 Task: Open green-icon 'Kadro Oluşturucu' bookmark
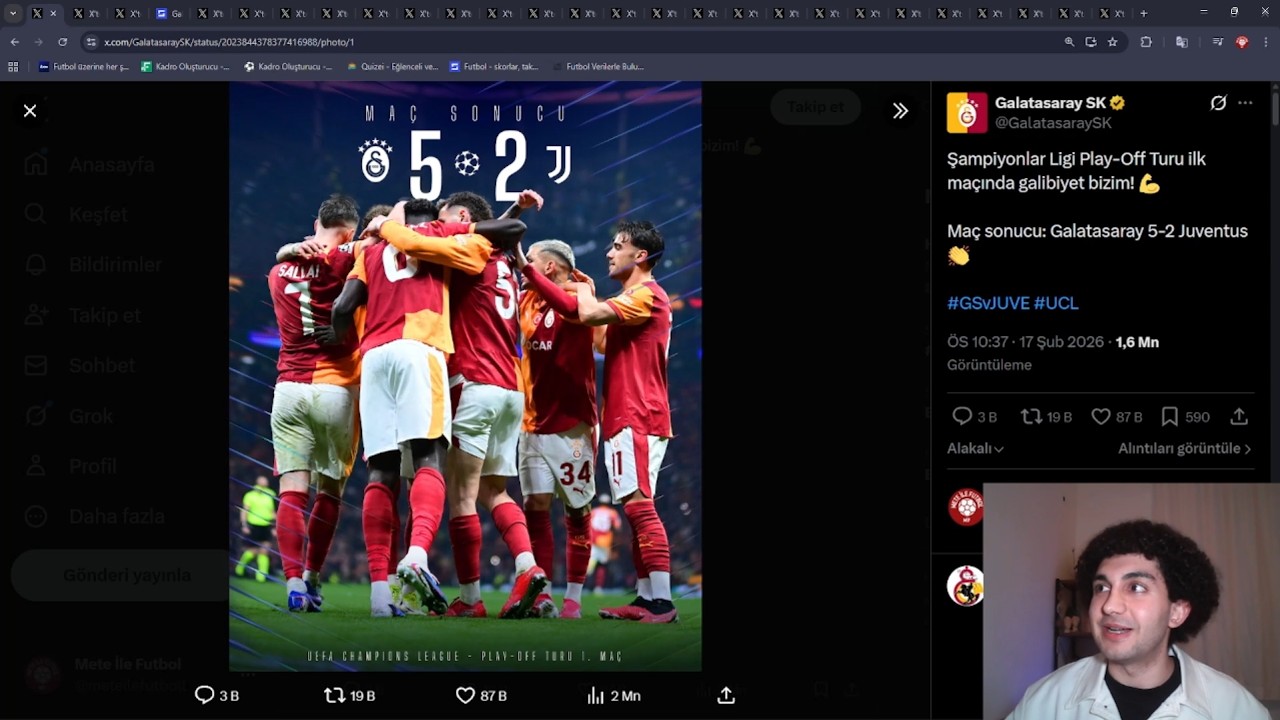[x=185, y=67]
